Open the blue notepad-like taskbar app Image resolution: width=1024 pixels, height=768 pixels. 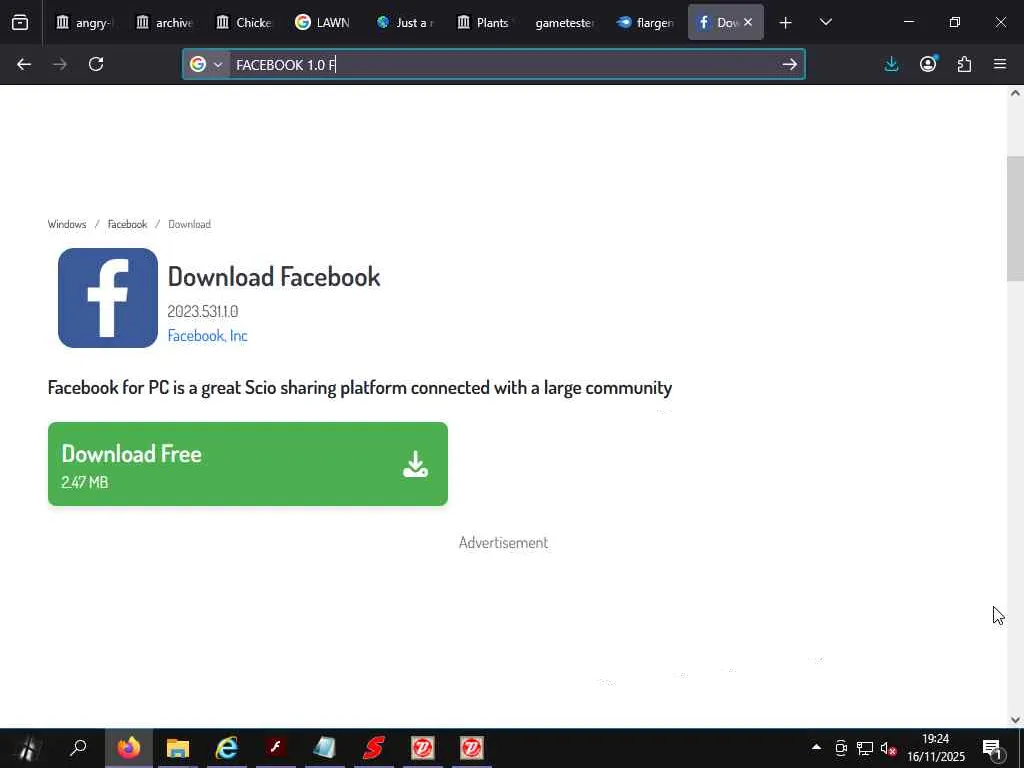[325, 748]
